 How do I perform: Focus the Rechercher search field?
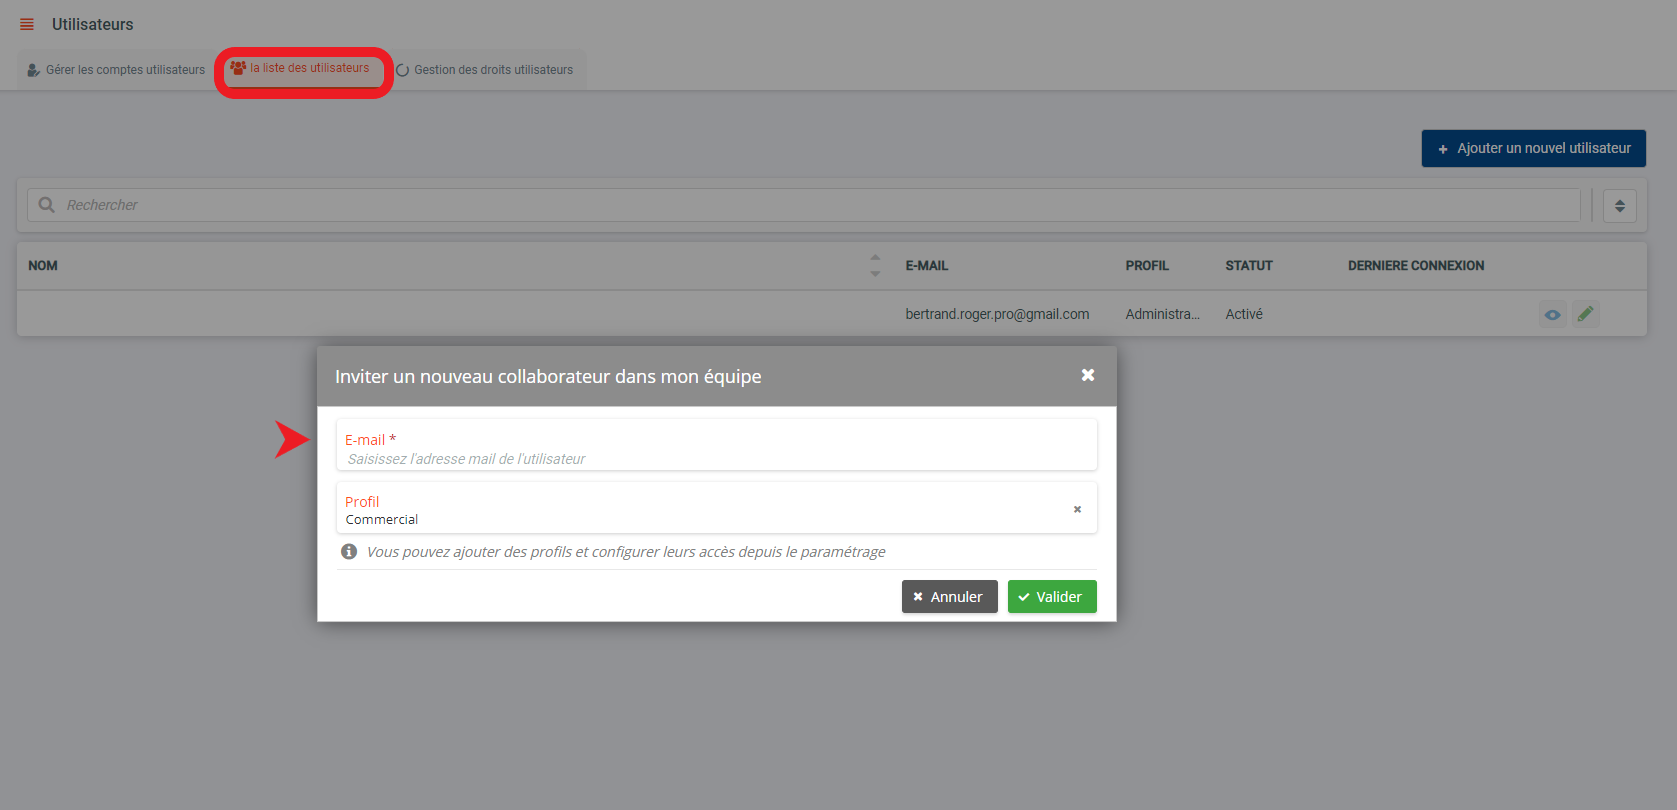[x=800, y=205]
